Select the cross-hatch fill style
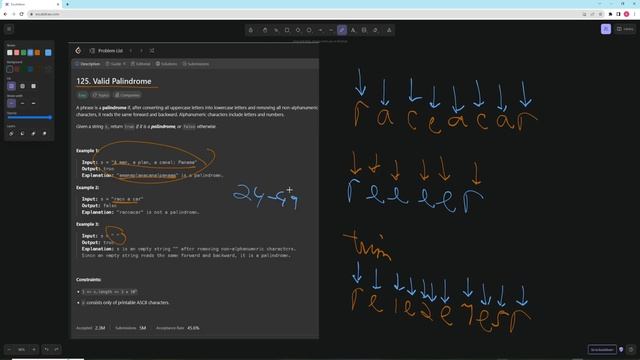 click(22, 86)
